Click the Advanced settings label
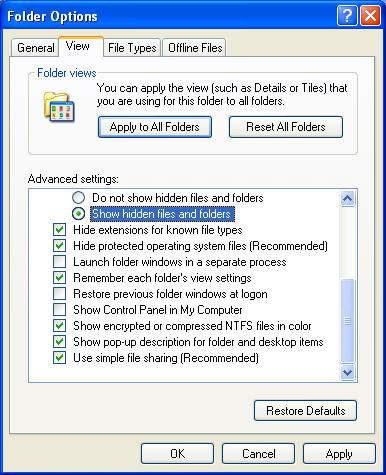Screen dimensions: 386x475 tap(73, 179)
